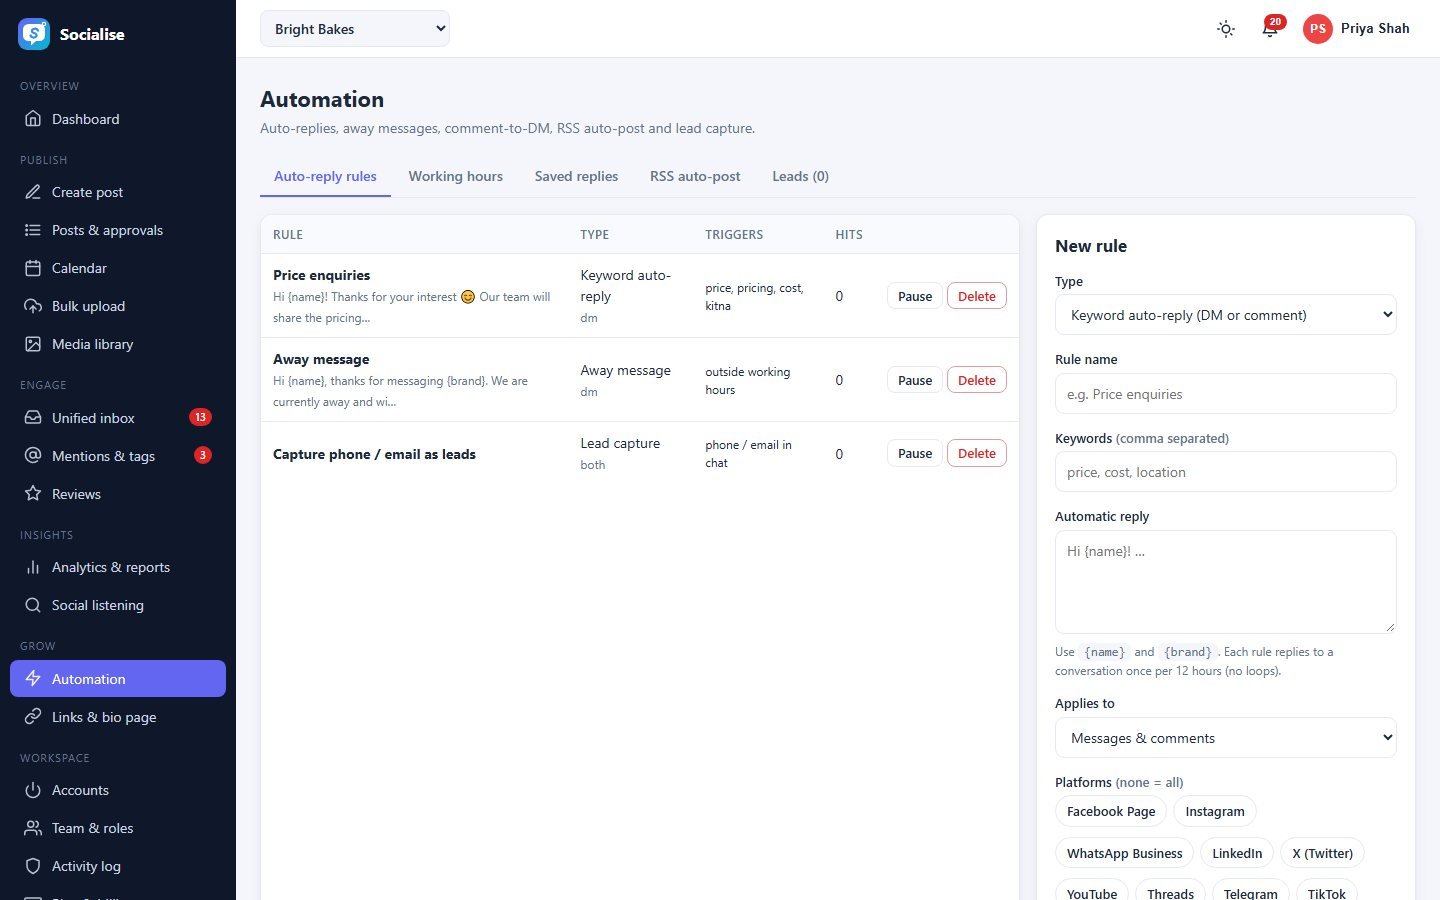Click the Keywords input field
The height and width of the screenshot is (900, 1440).
1225,472
